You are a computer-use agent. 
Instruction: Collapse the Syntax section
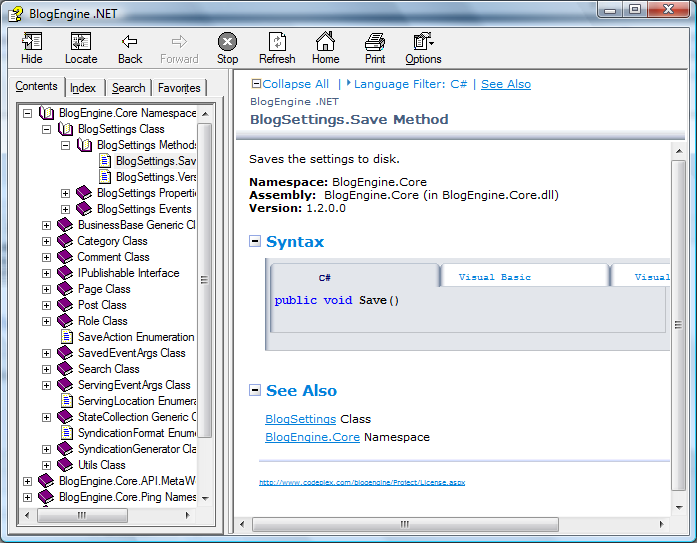coord(255,241)
